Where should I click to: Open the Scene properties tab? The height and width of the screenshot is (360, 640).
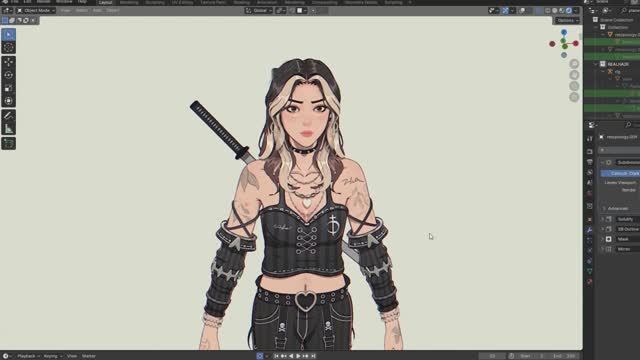pyautogui.click(x=589, y=182)
